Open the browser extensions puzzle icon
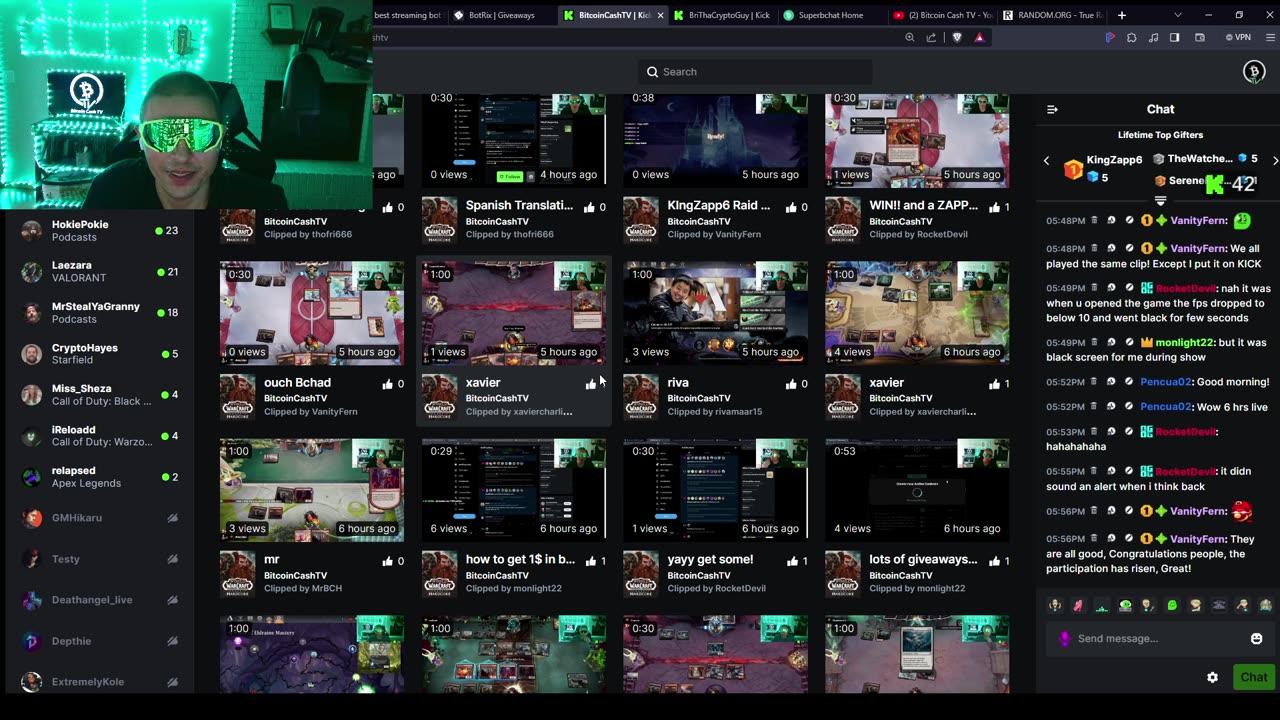Screen dimensions: 1280x720 point(1131,37)
